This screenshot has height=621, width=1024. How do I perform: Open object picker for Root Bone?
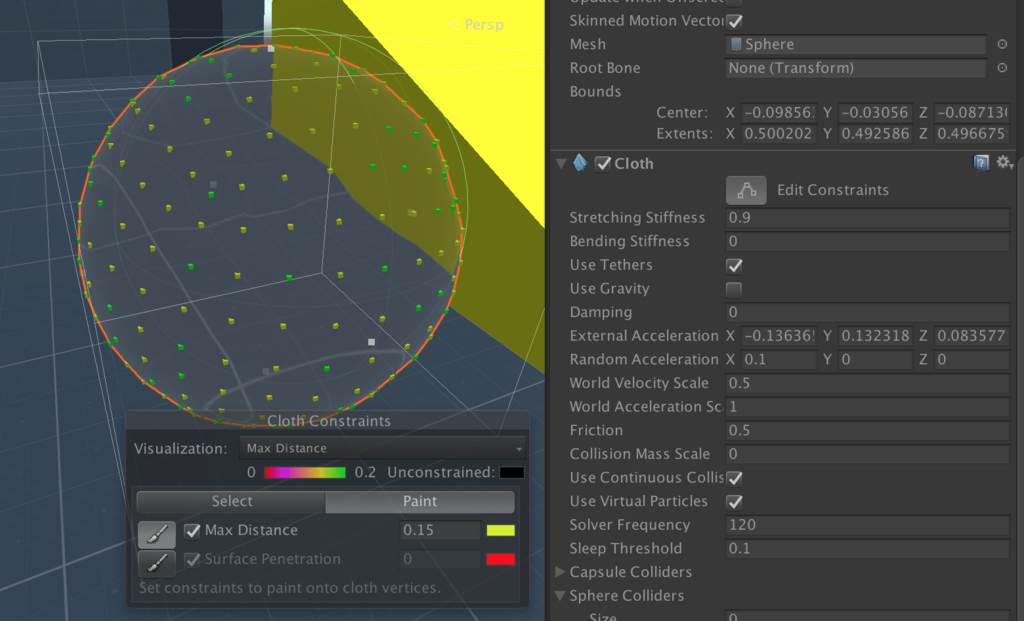[1002, 68]
